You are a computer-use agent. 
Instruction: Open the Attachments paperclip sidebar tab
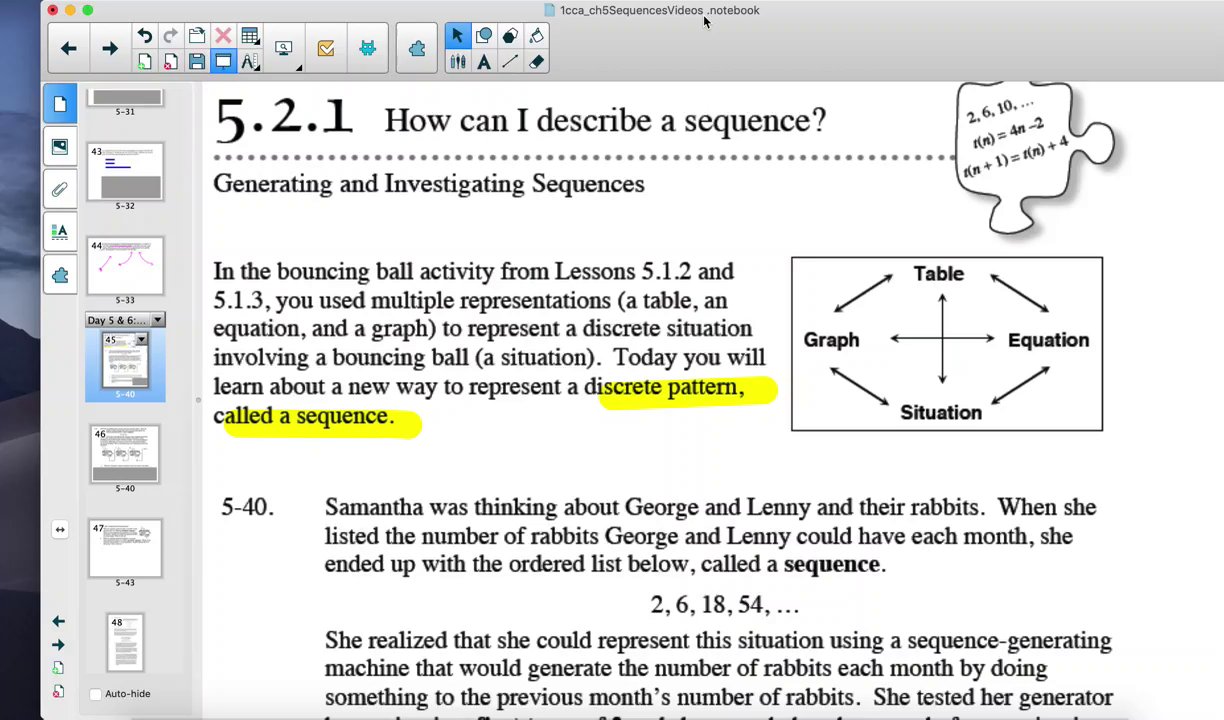60,190
